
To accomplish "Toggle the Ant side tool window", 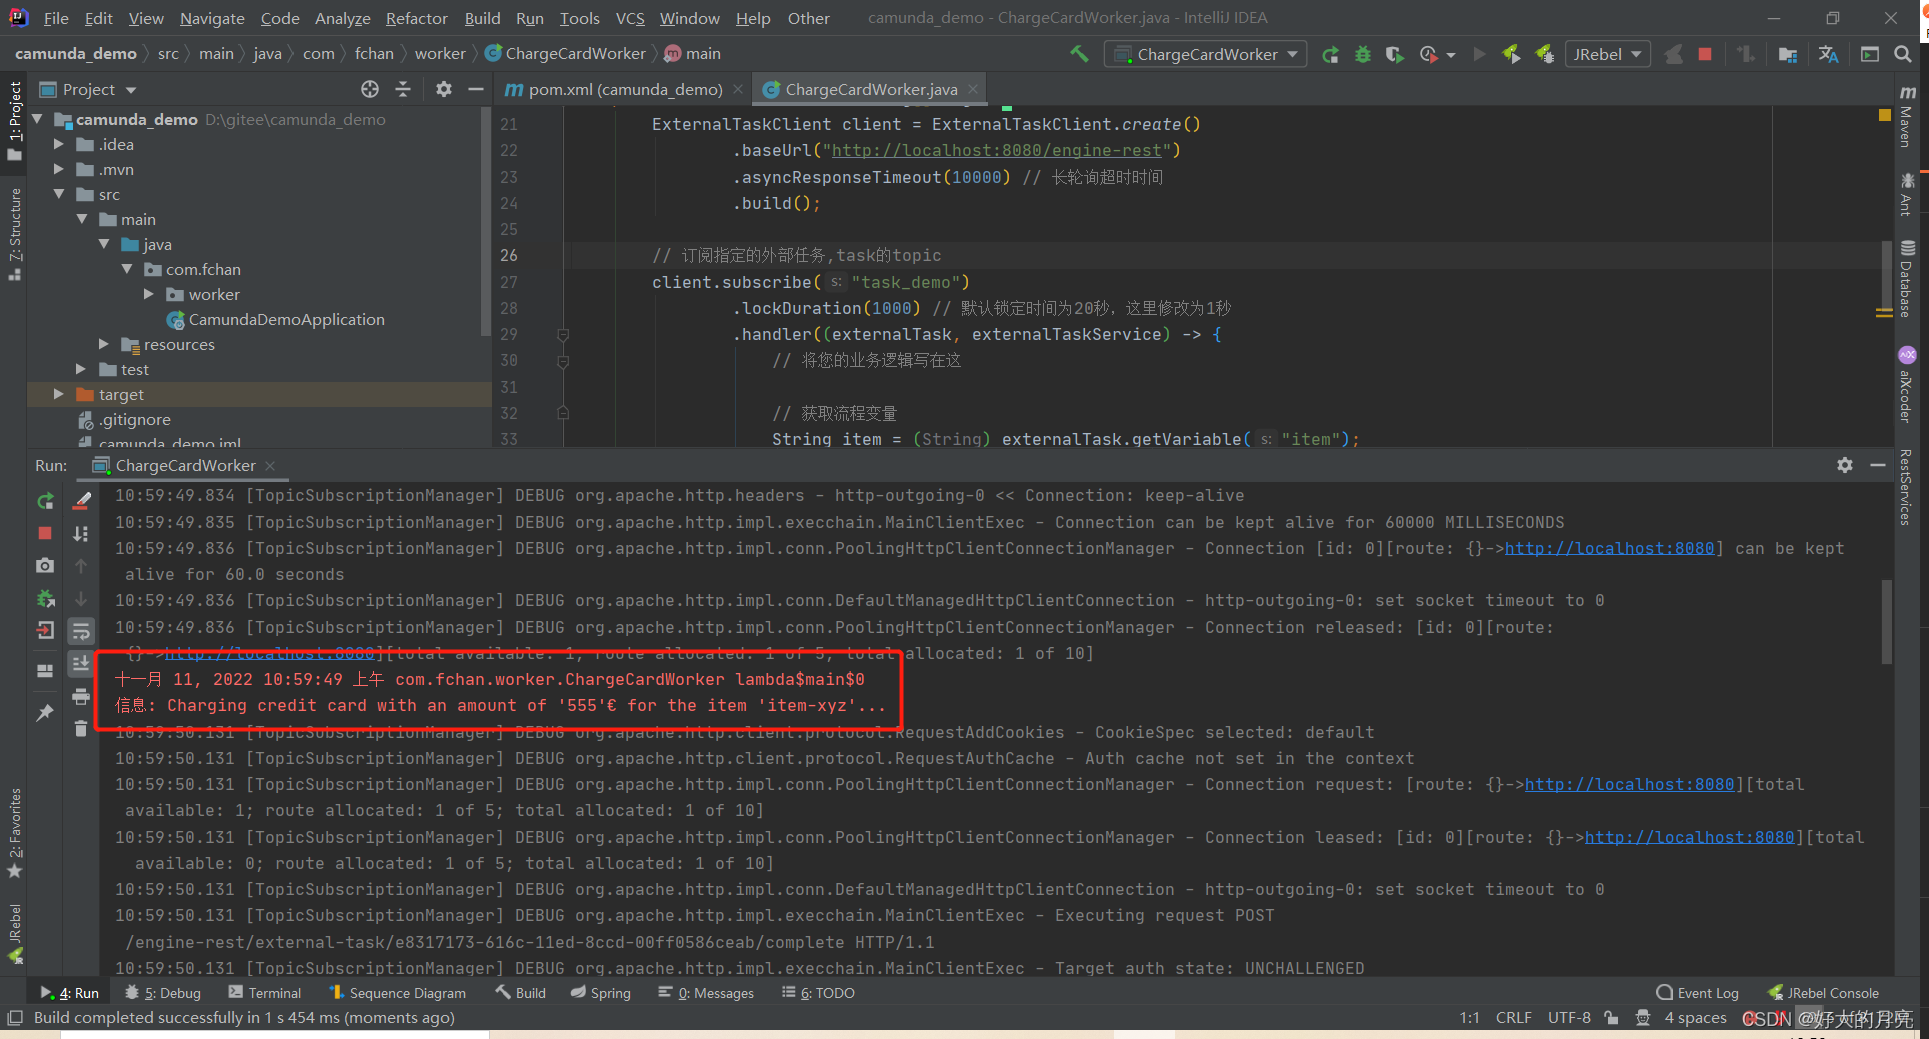I will [1906, 194].
